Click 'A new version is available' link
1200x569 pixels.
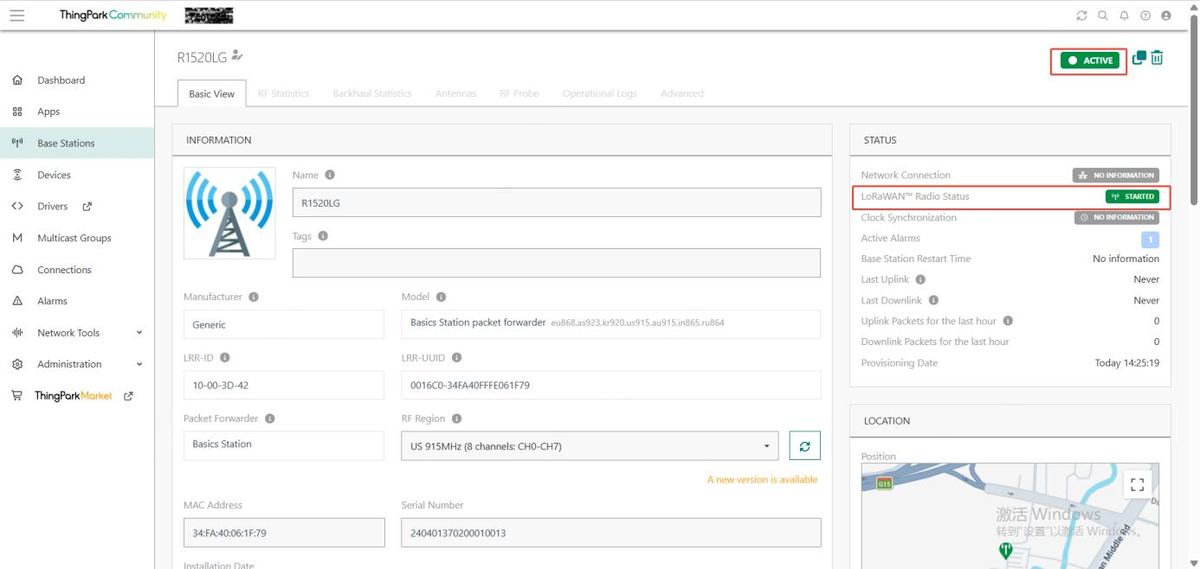(x=762, y=480)
